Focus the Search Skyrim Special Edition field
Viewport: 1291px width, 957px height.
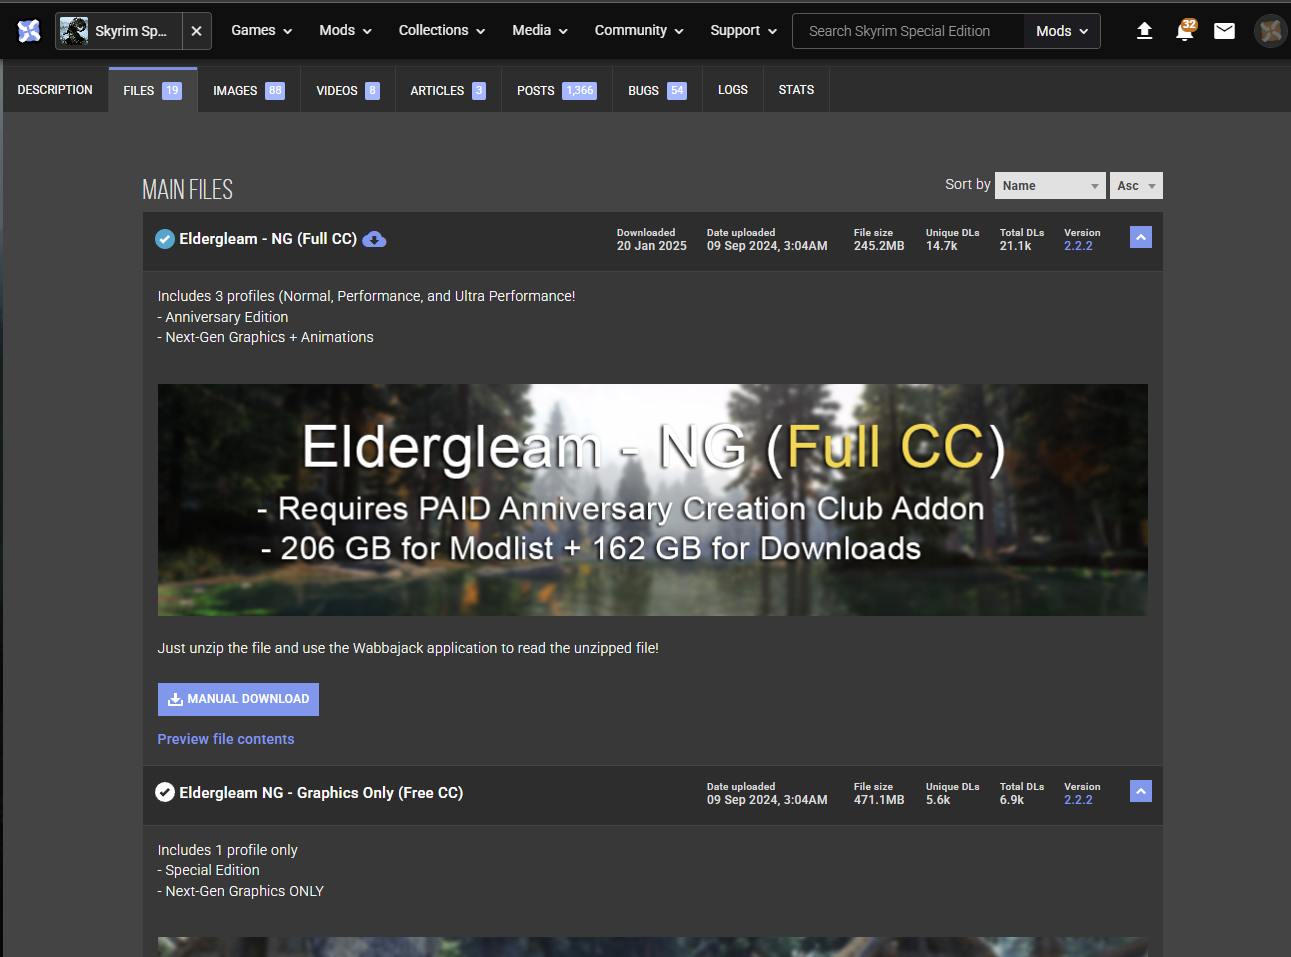click(x=908, y=31)
